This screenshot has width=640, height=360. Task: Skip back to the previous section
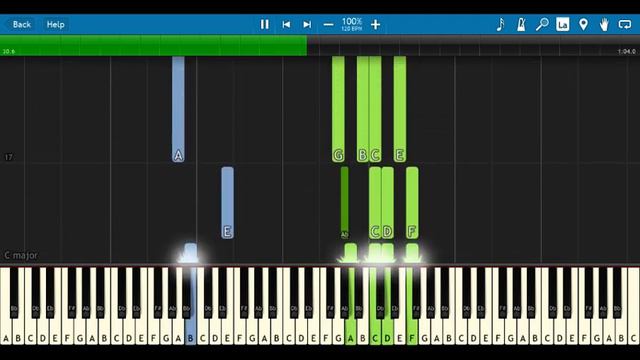tap(286, 24)
